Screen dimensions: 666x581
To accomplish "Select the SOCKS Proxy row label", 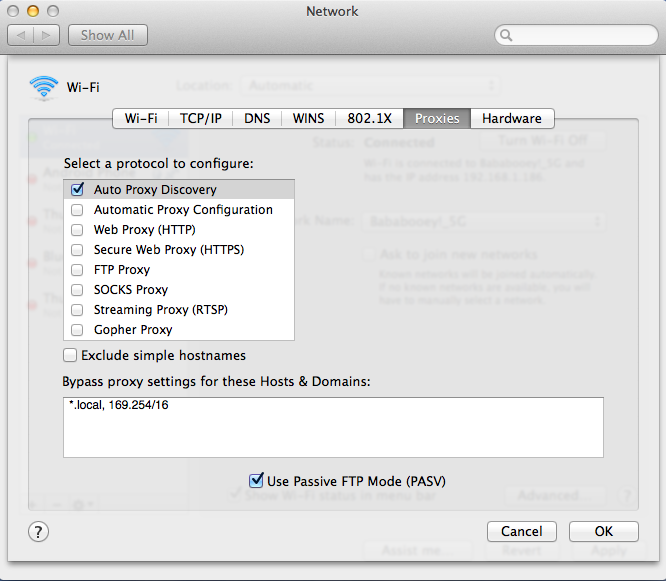I will (x=131, y=290).
